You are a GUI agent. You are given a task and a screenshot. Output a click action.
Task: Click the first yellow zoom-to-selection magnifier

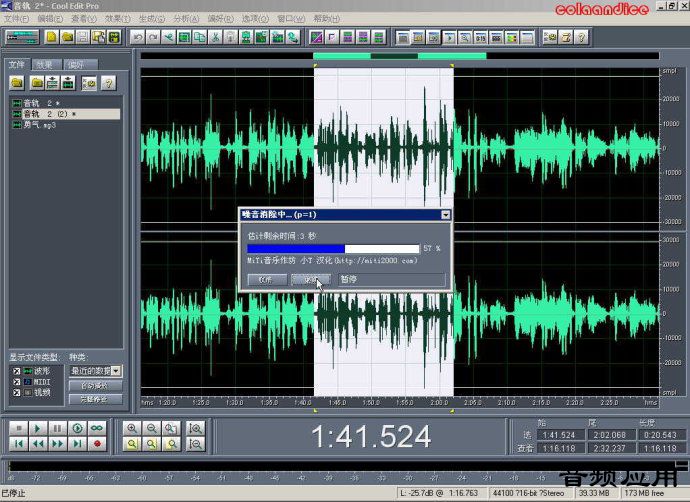click(x=132, y=443)
